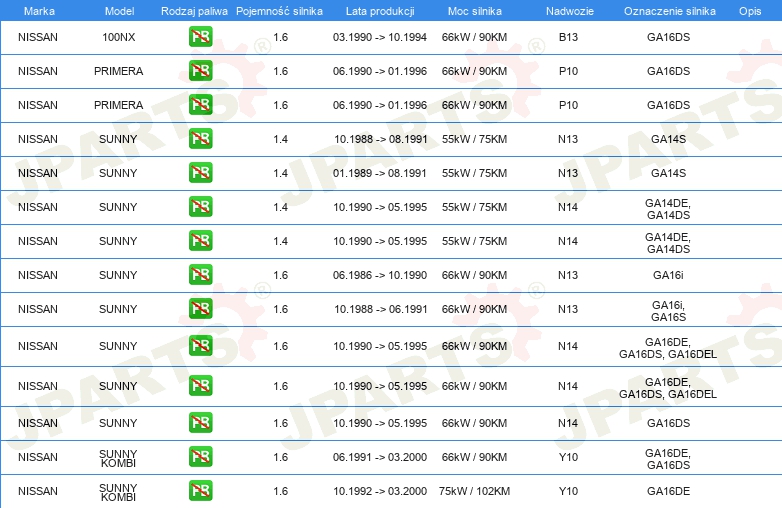The image size is (782, 508).
Task: Select the GA16i engine code cell
Action: [x=668, y=275]
